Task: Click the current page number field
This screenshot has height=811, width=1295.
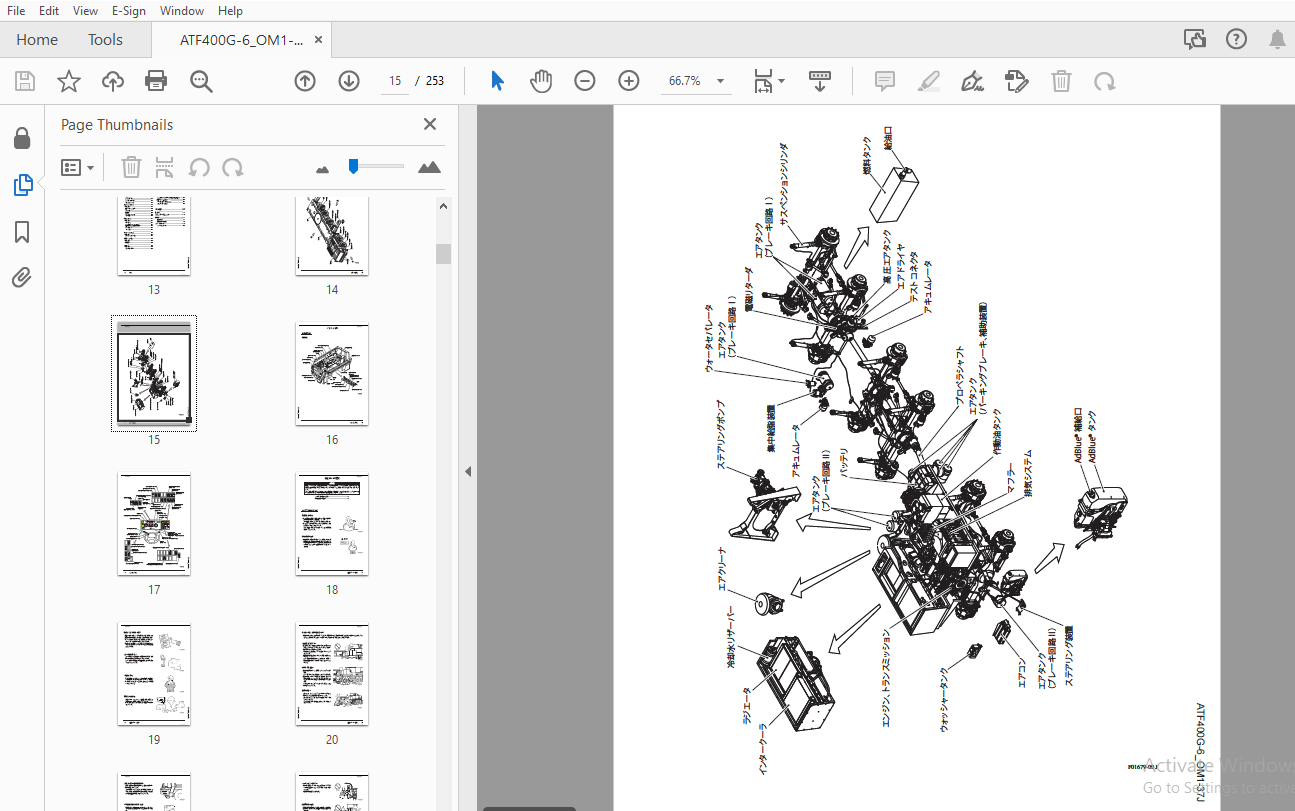Action: coord(395,81)
